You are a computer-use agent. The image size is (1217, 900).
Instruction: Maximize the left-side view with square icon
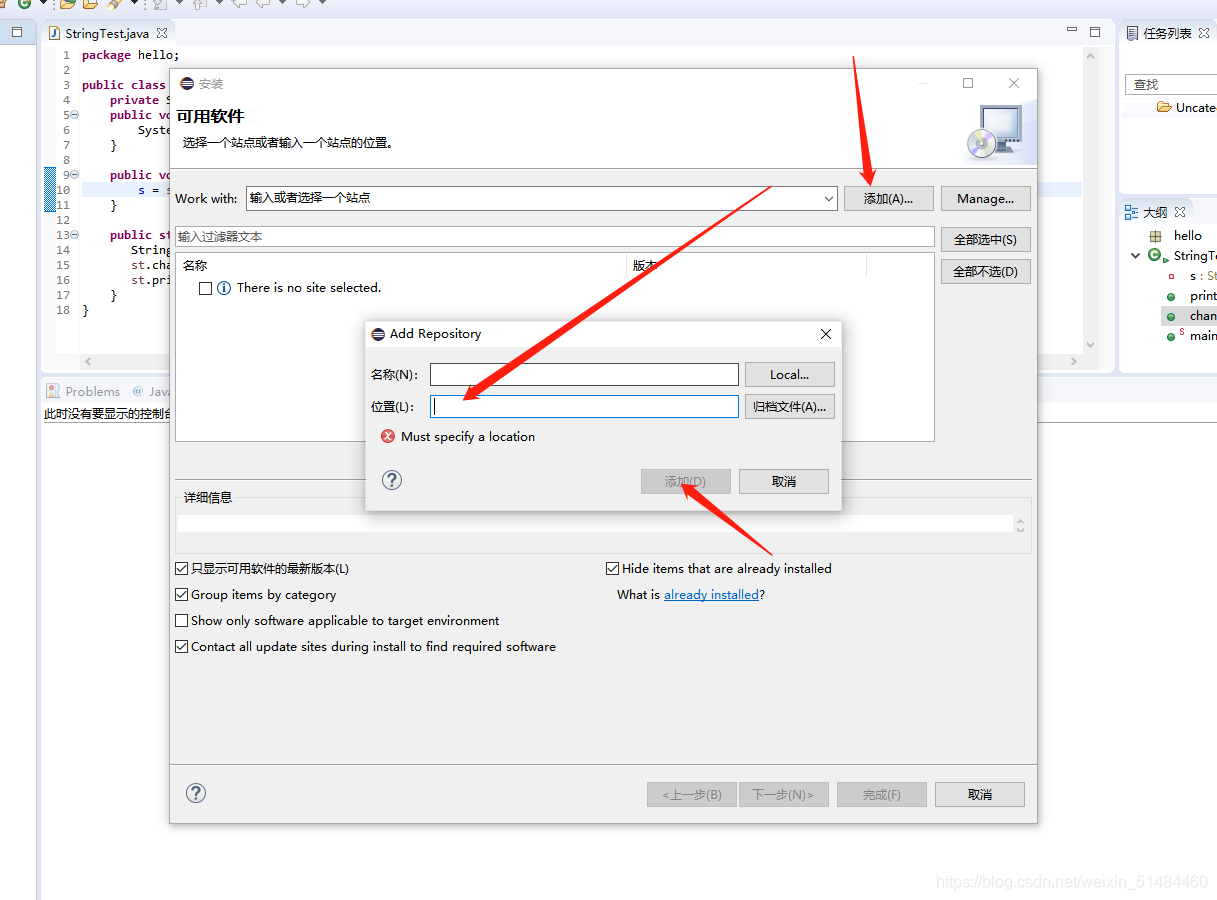17,32
